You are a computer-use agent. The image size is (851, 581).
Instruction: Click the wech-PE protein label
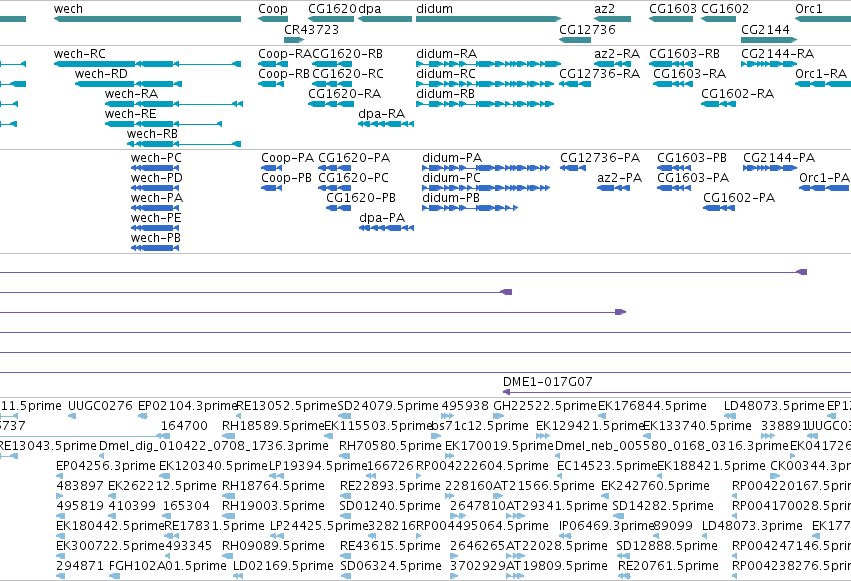156,218
